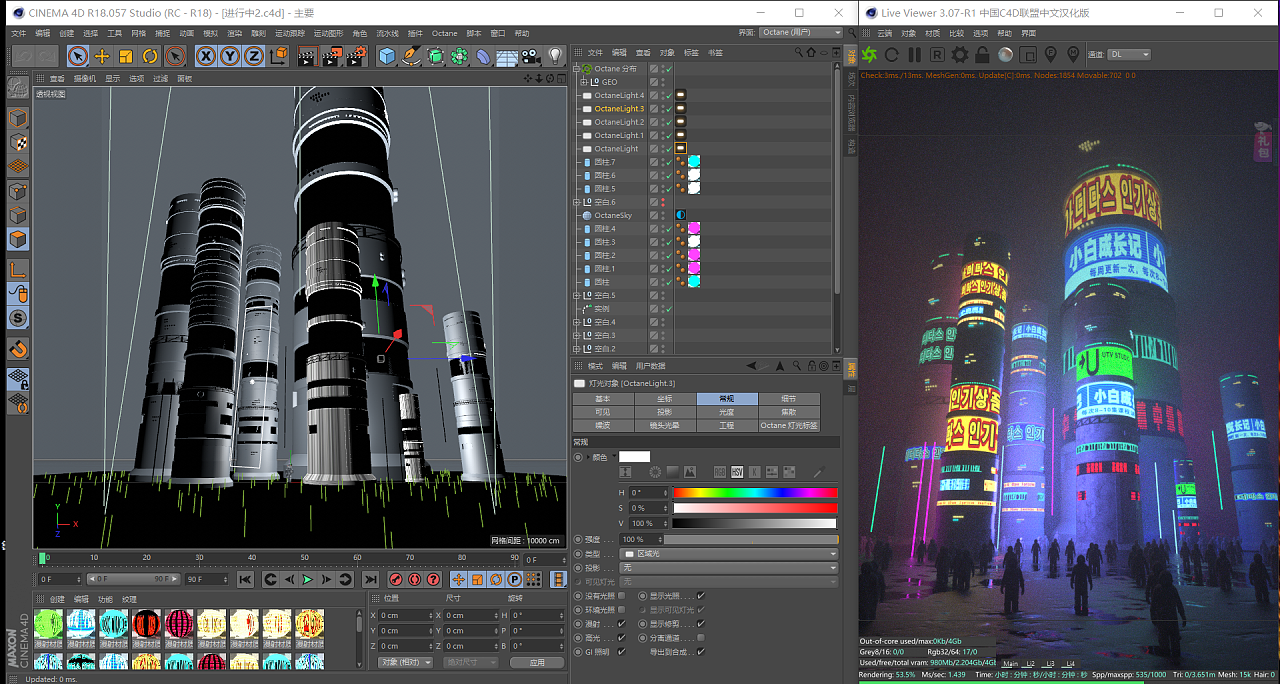Record active objects keyframe

click(395, 579)
